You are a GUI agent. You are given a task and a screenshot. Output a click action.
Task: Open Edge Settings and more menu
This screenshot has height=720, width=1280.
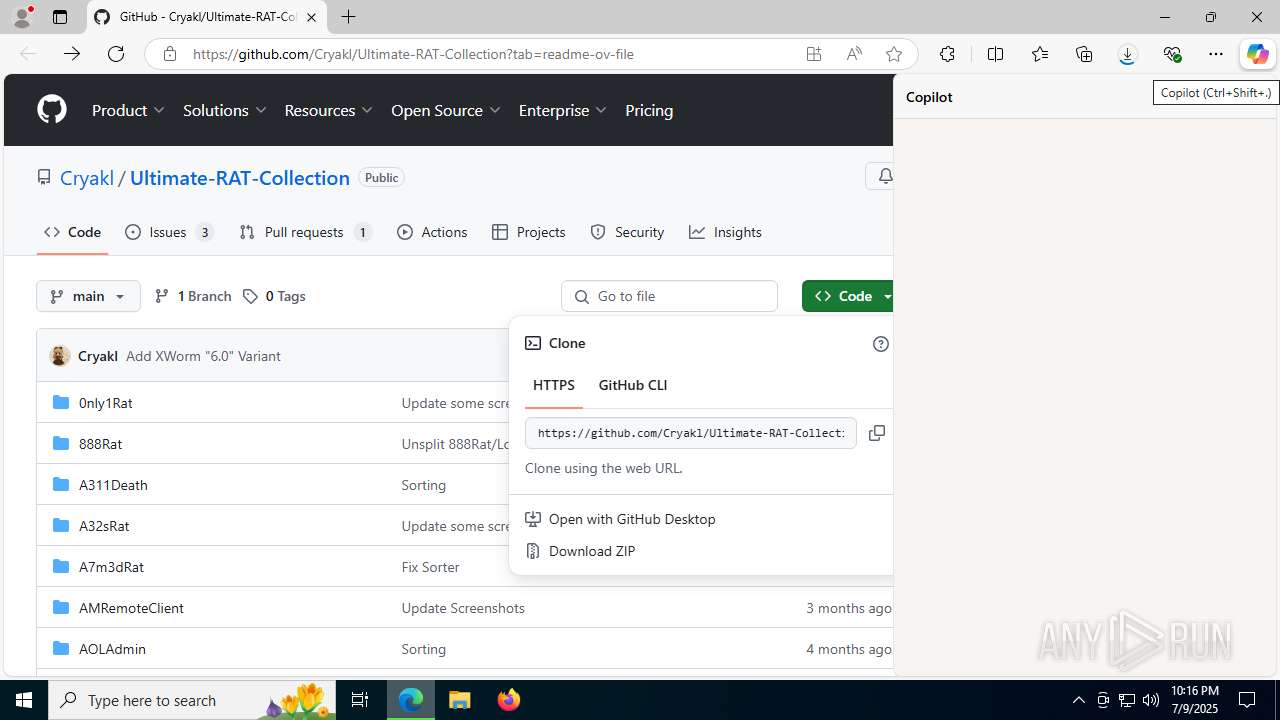click(1216, 54)
